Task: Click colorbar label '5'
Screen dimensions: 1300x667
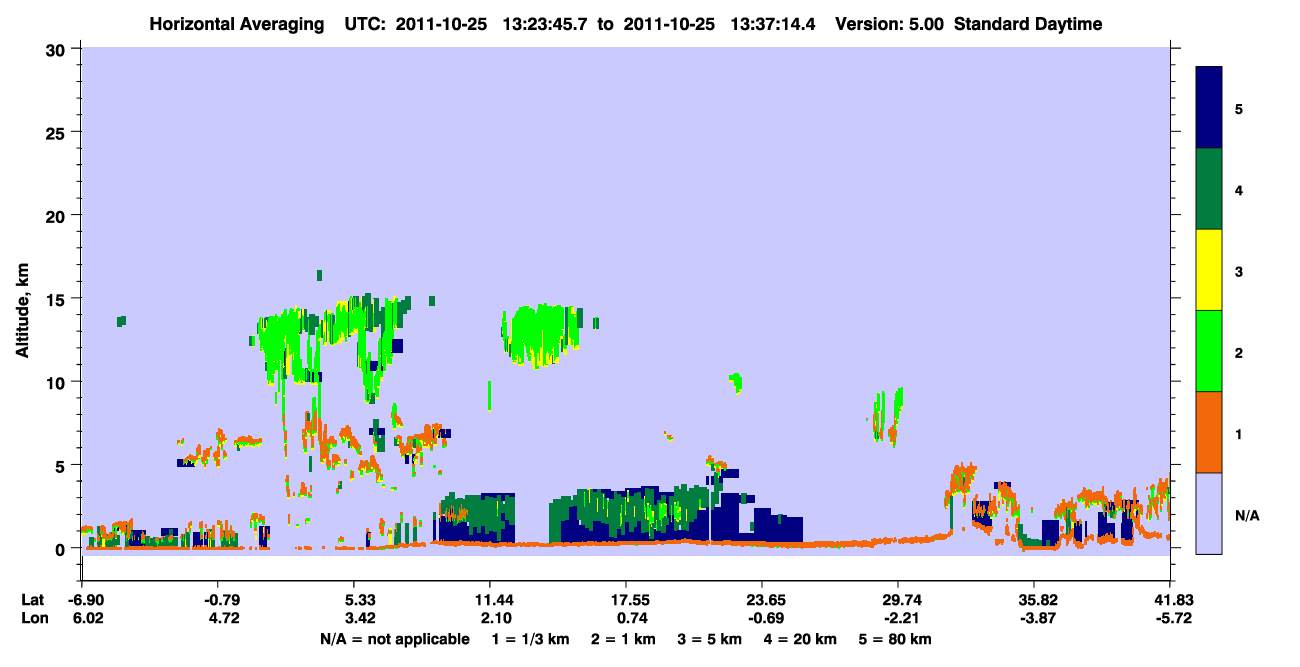Action: tap(1239, 108)
